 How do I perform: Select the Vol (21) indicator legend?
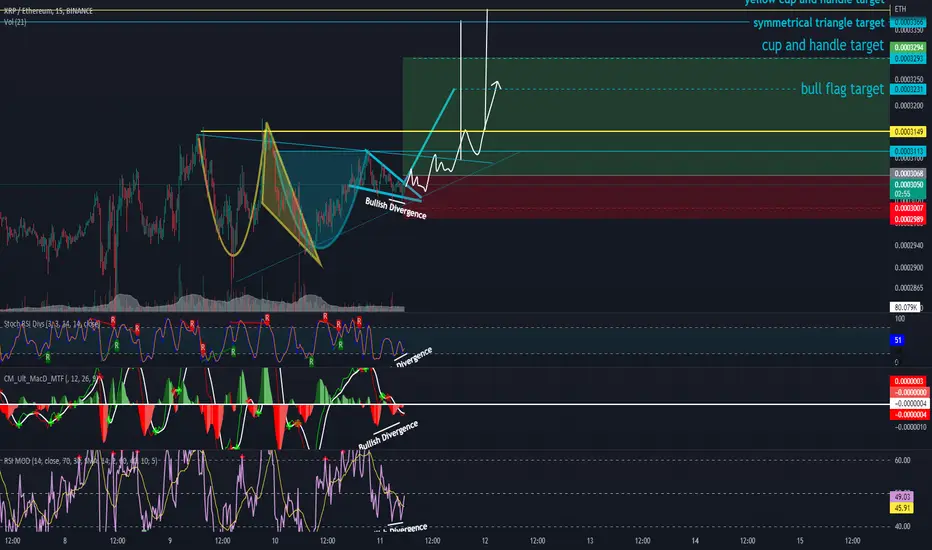15,22
